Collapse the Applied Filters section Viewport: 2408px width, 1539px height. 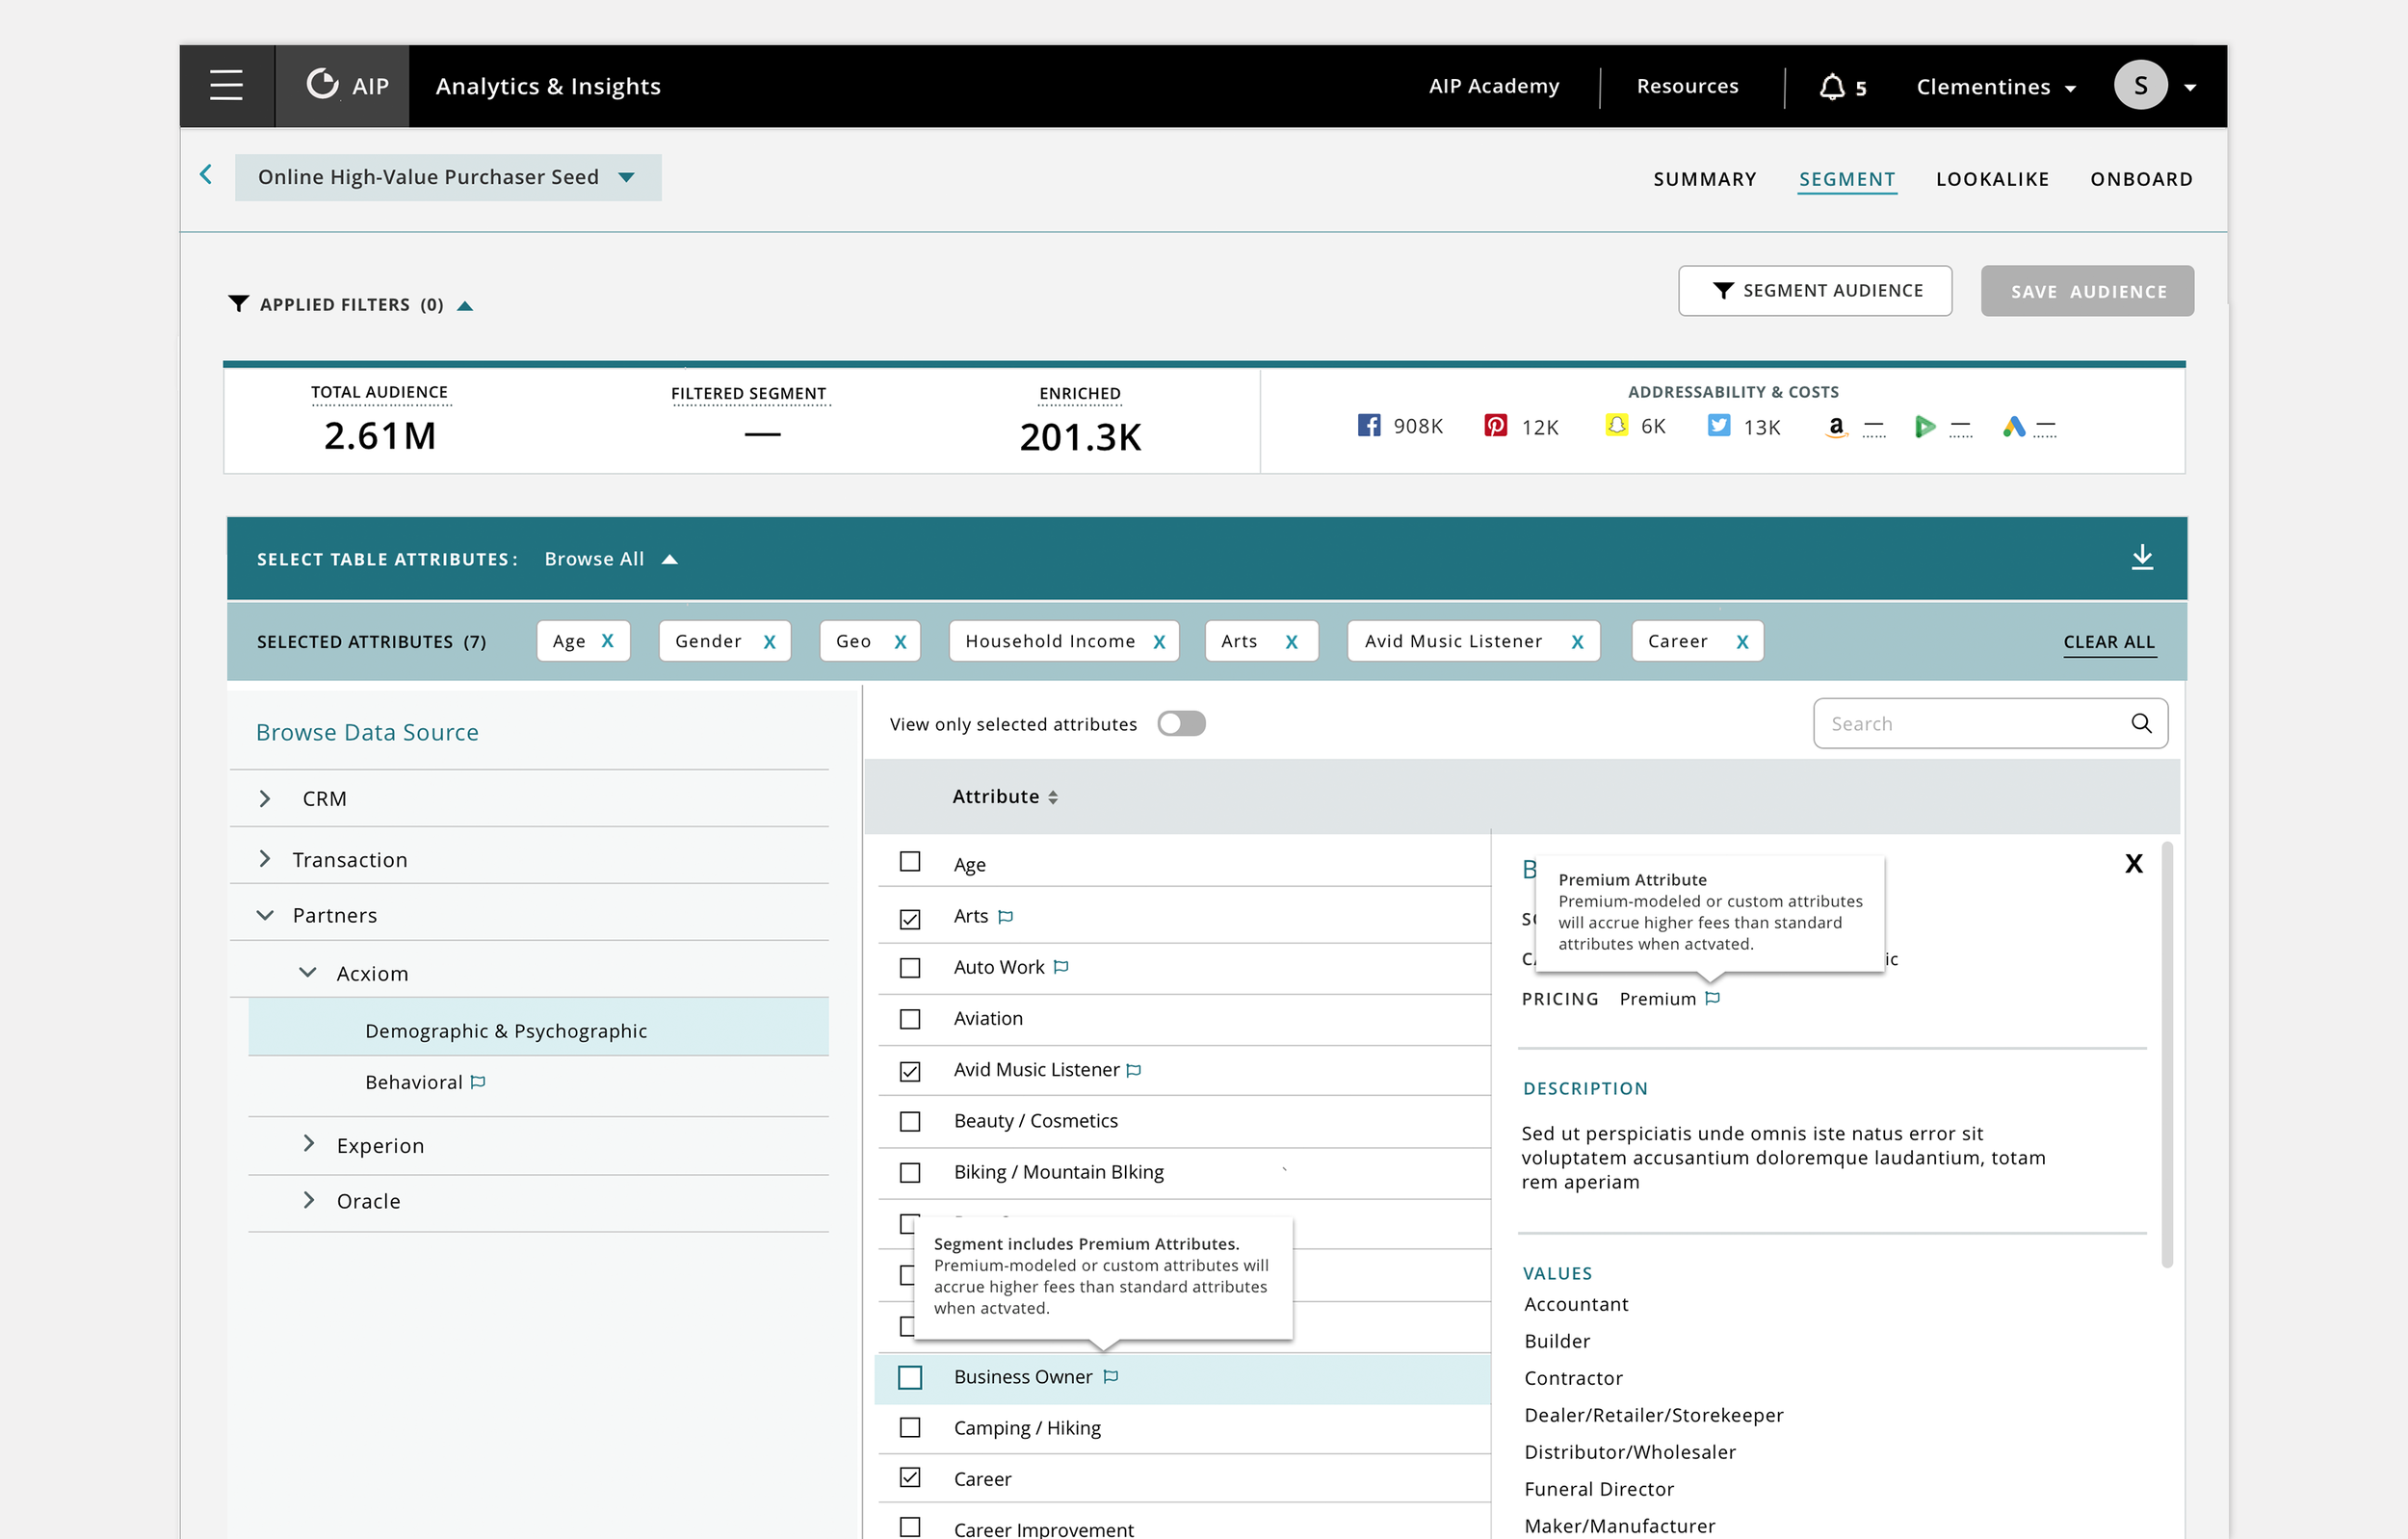[x=465, y=305]
